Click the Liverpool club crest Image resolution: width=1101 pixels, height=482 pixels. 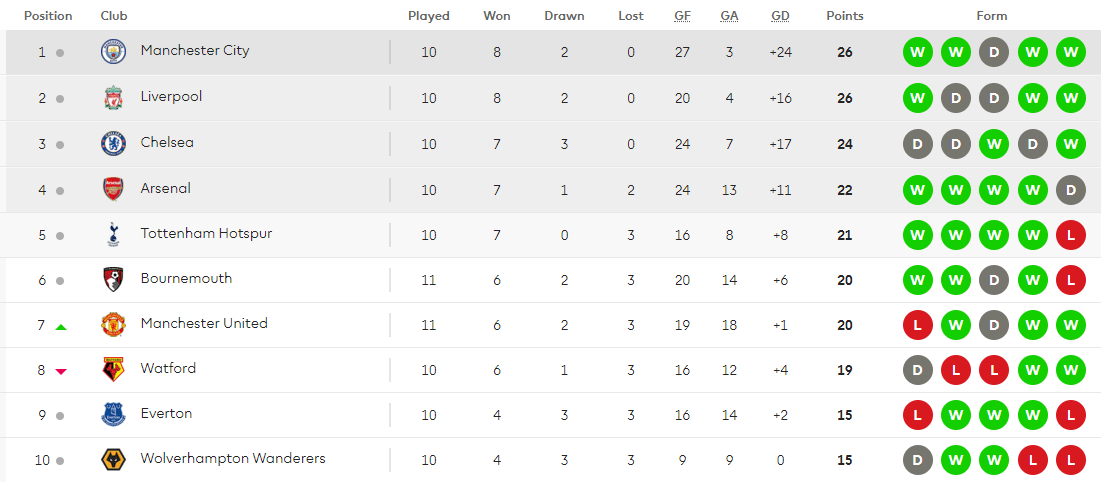coord(113,98)
